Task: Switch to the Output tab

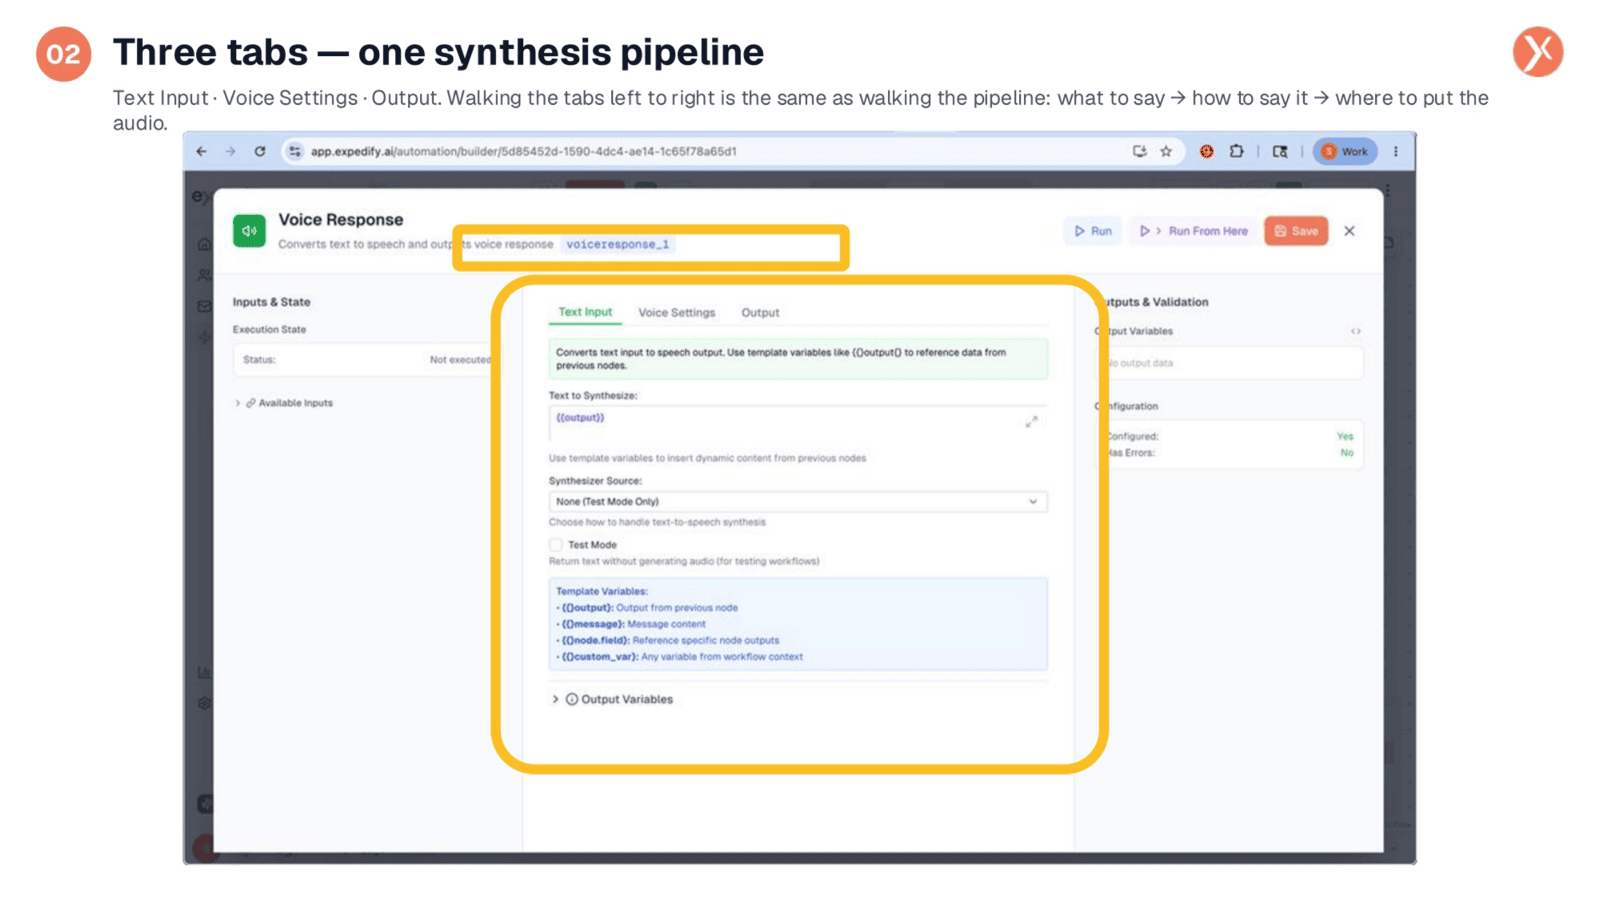Action: [760, 313]
